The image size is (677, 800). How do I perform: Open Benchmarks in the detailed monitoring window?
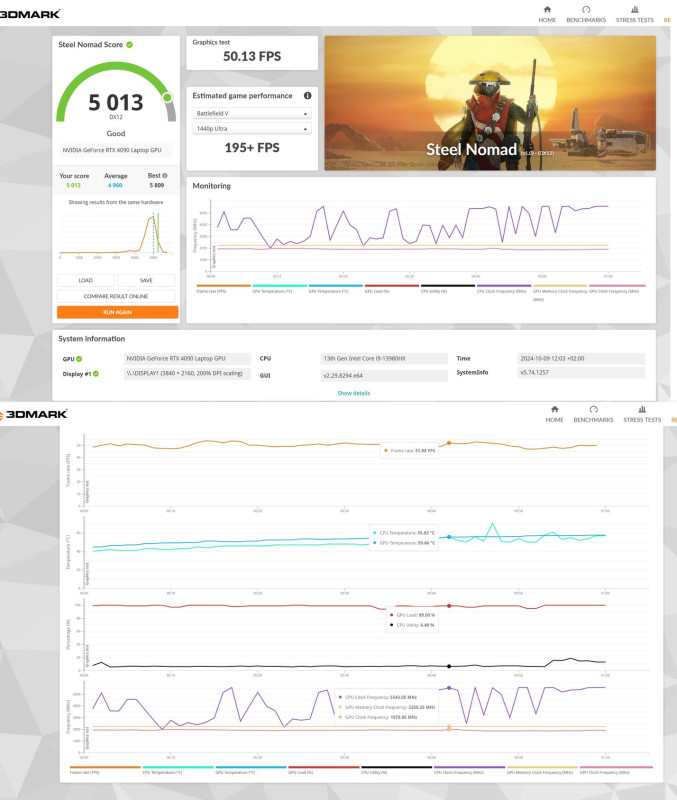[593, 414]
